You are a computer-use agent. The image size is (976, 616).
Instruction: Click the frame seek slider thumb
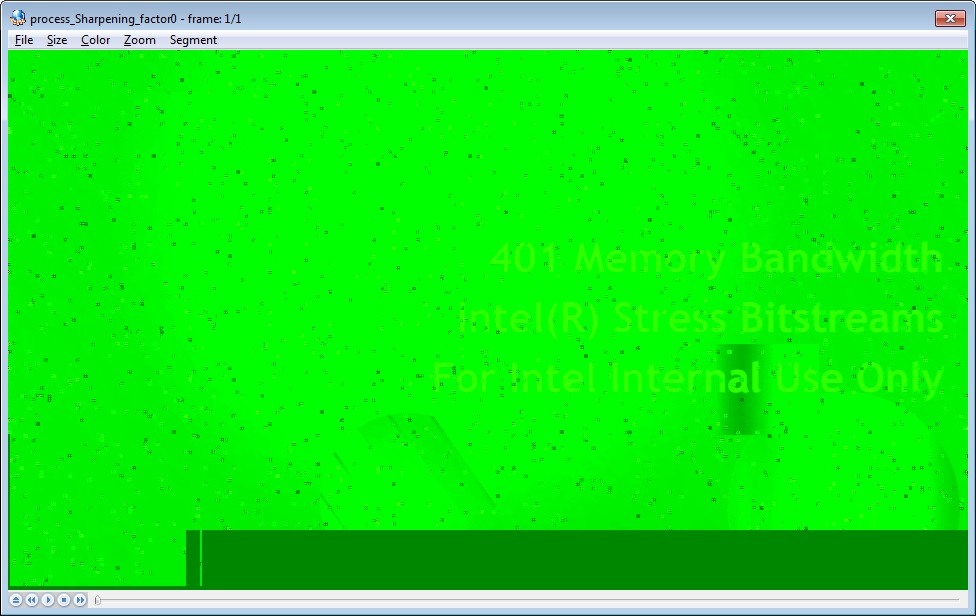tap(98, 600)
